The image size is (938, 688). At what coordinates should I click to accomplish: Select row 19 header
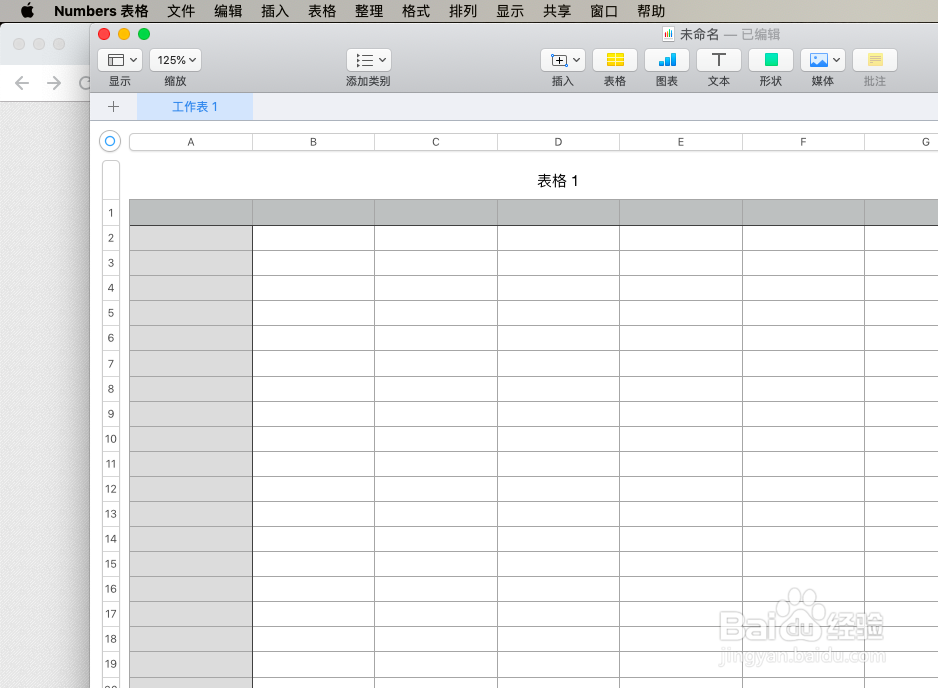pos(111,663)
